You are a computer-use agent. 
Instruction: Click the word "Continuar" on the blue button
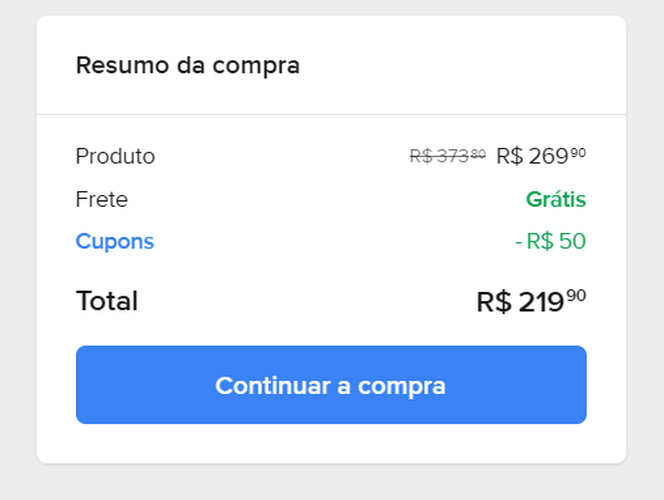coord(262,385)
